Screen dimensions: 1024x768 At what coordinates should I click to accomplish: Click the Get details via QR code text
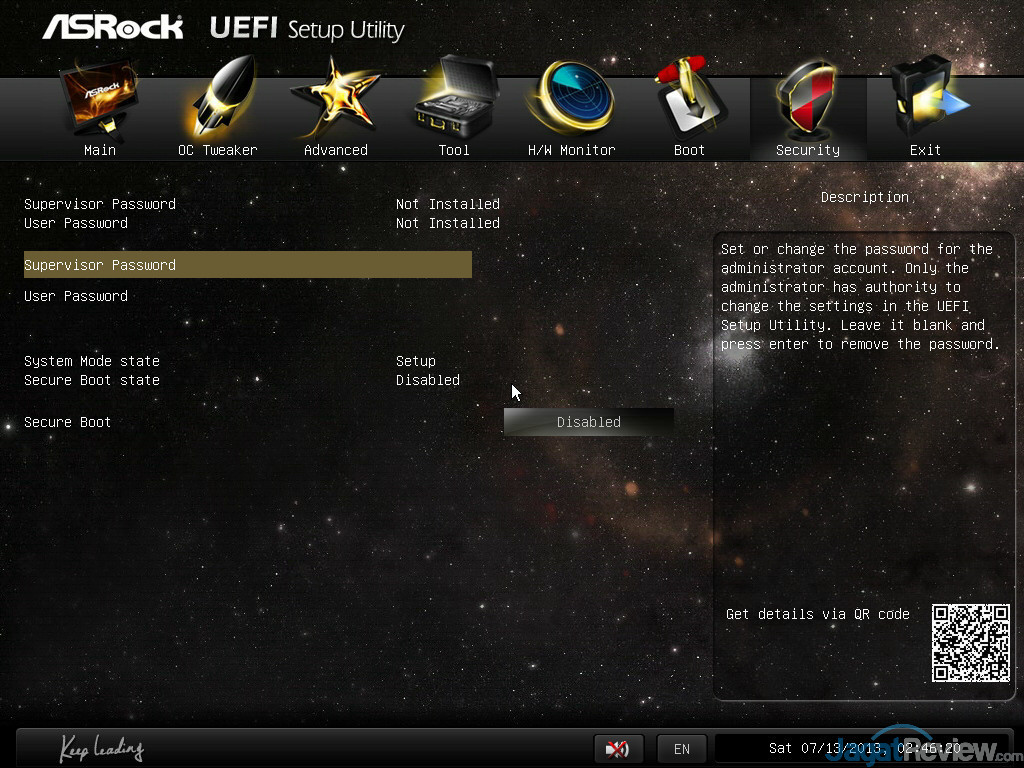pyautogui.click(x=817, y=614)
